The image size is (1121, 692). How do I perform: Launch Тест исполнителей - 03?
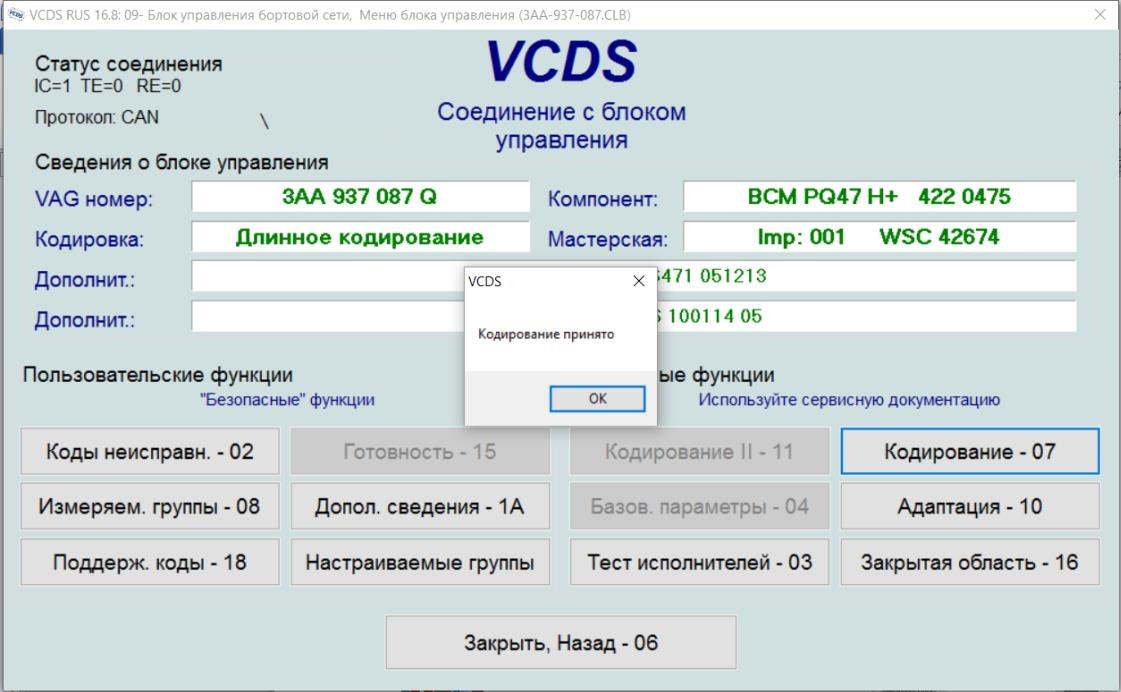(x=699, y=562)
